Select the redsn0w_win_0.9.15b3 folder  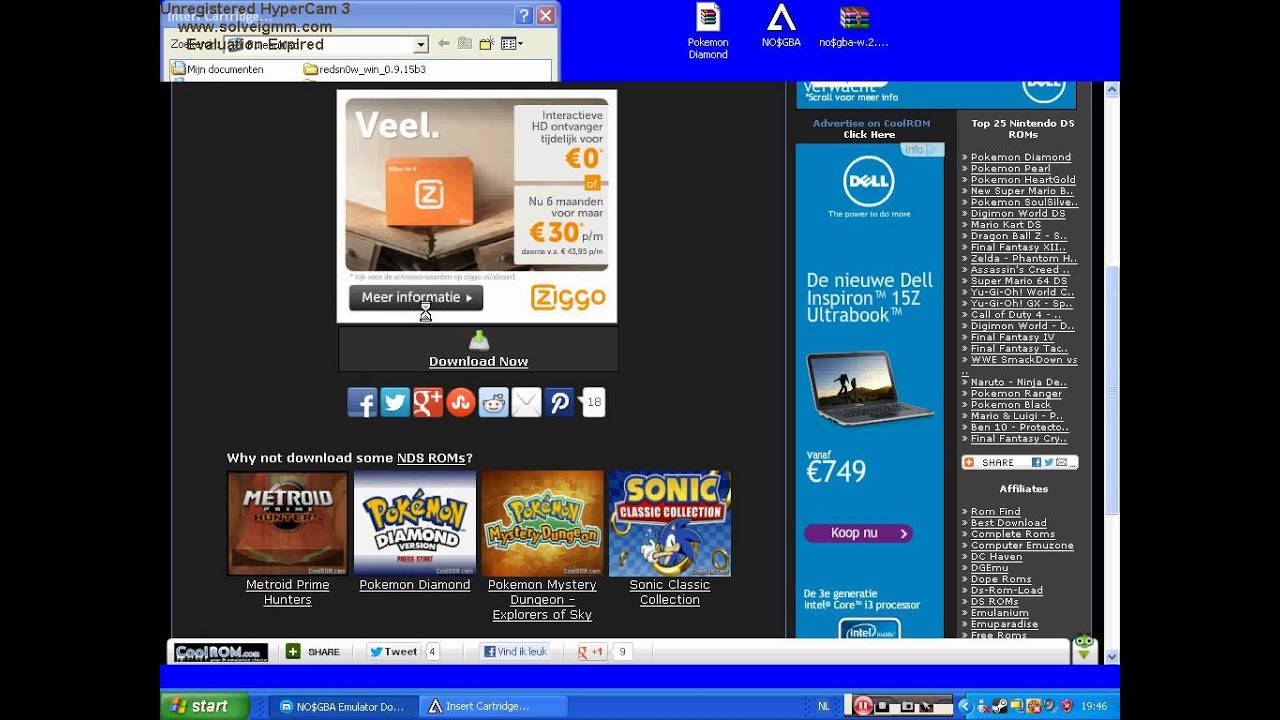point(365,69)
